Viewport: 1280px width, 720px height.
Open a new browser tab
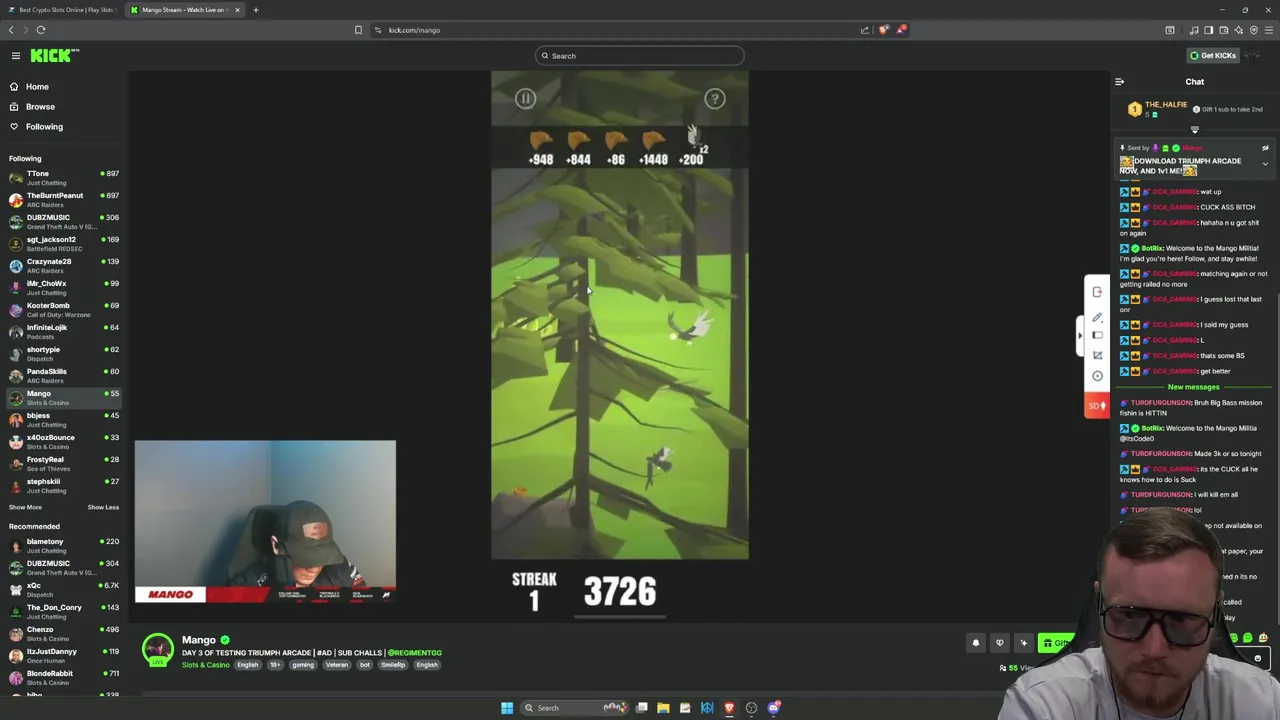coord(255,10)
